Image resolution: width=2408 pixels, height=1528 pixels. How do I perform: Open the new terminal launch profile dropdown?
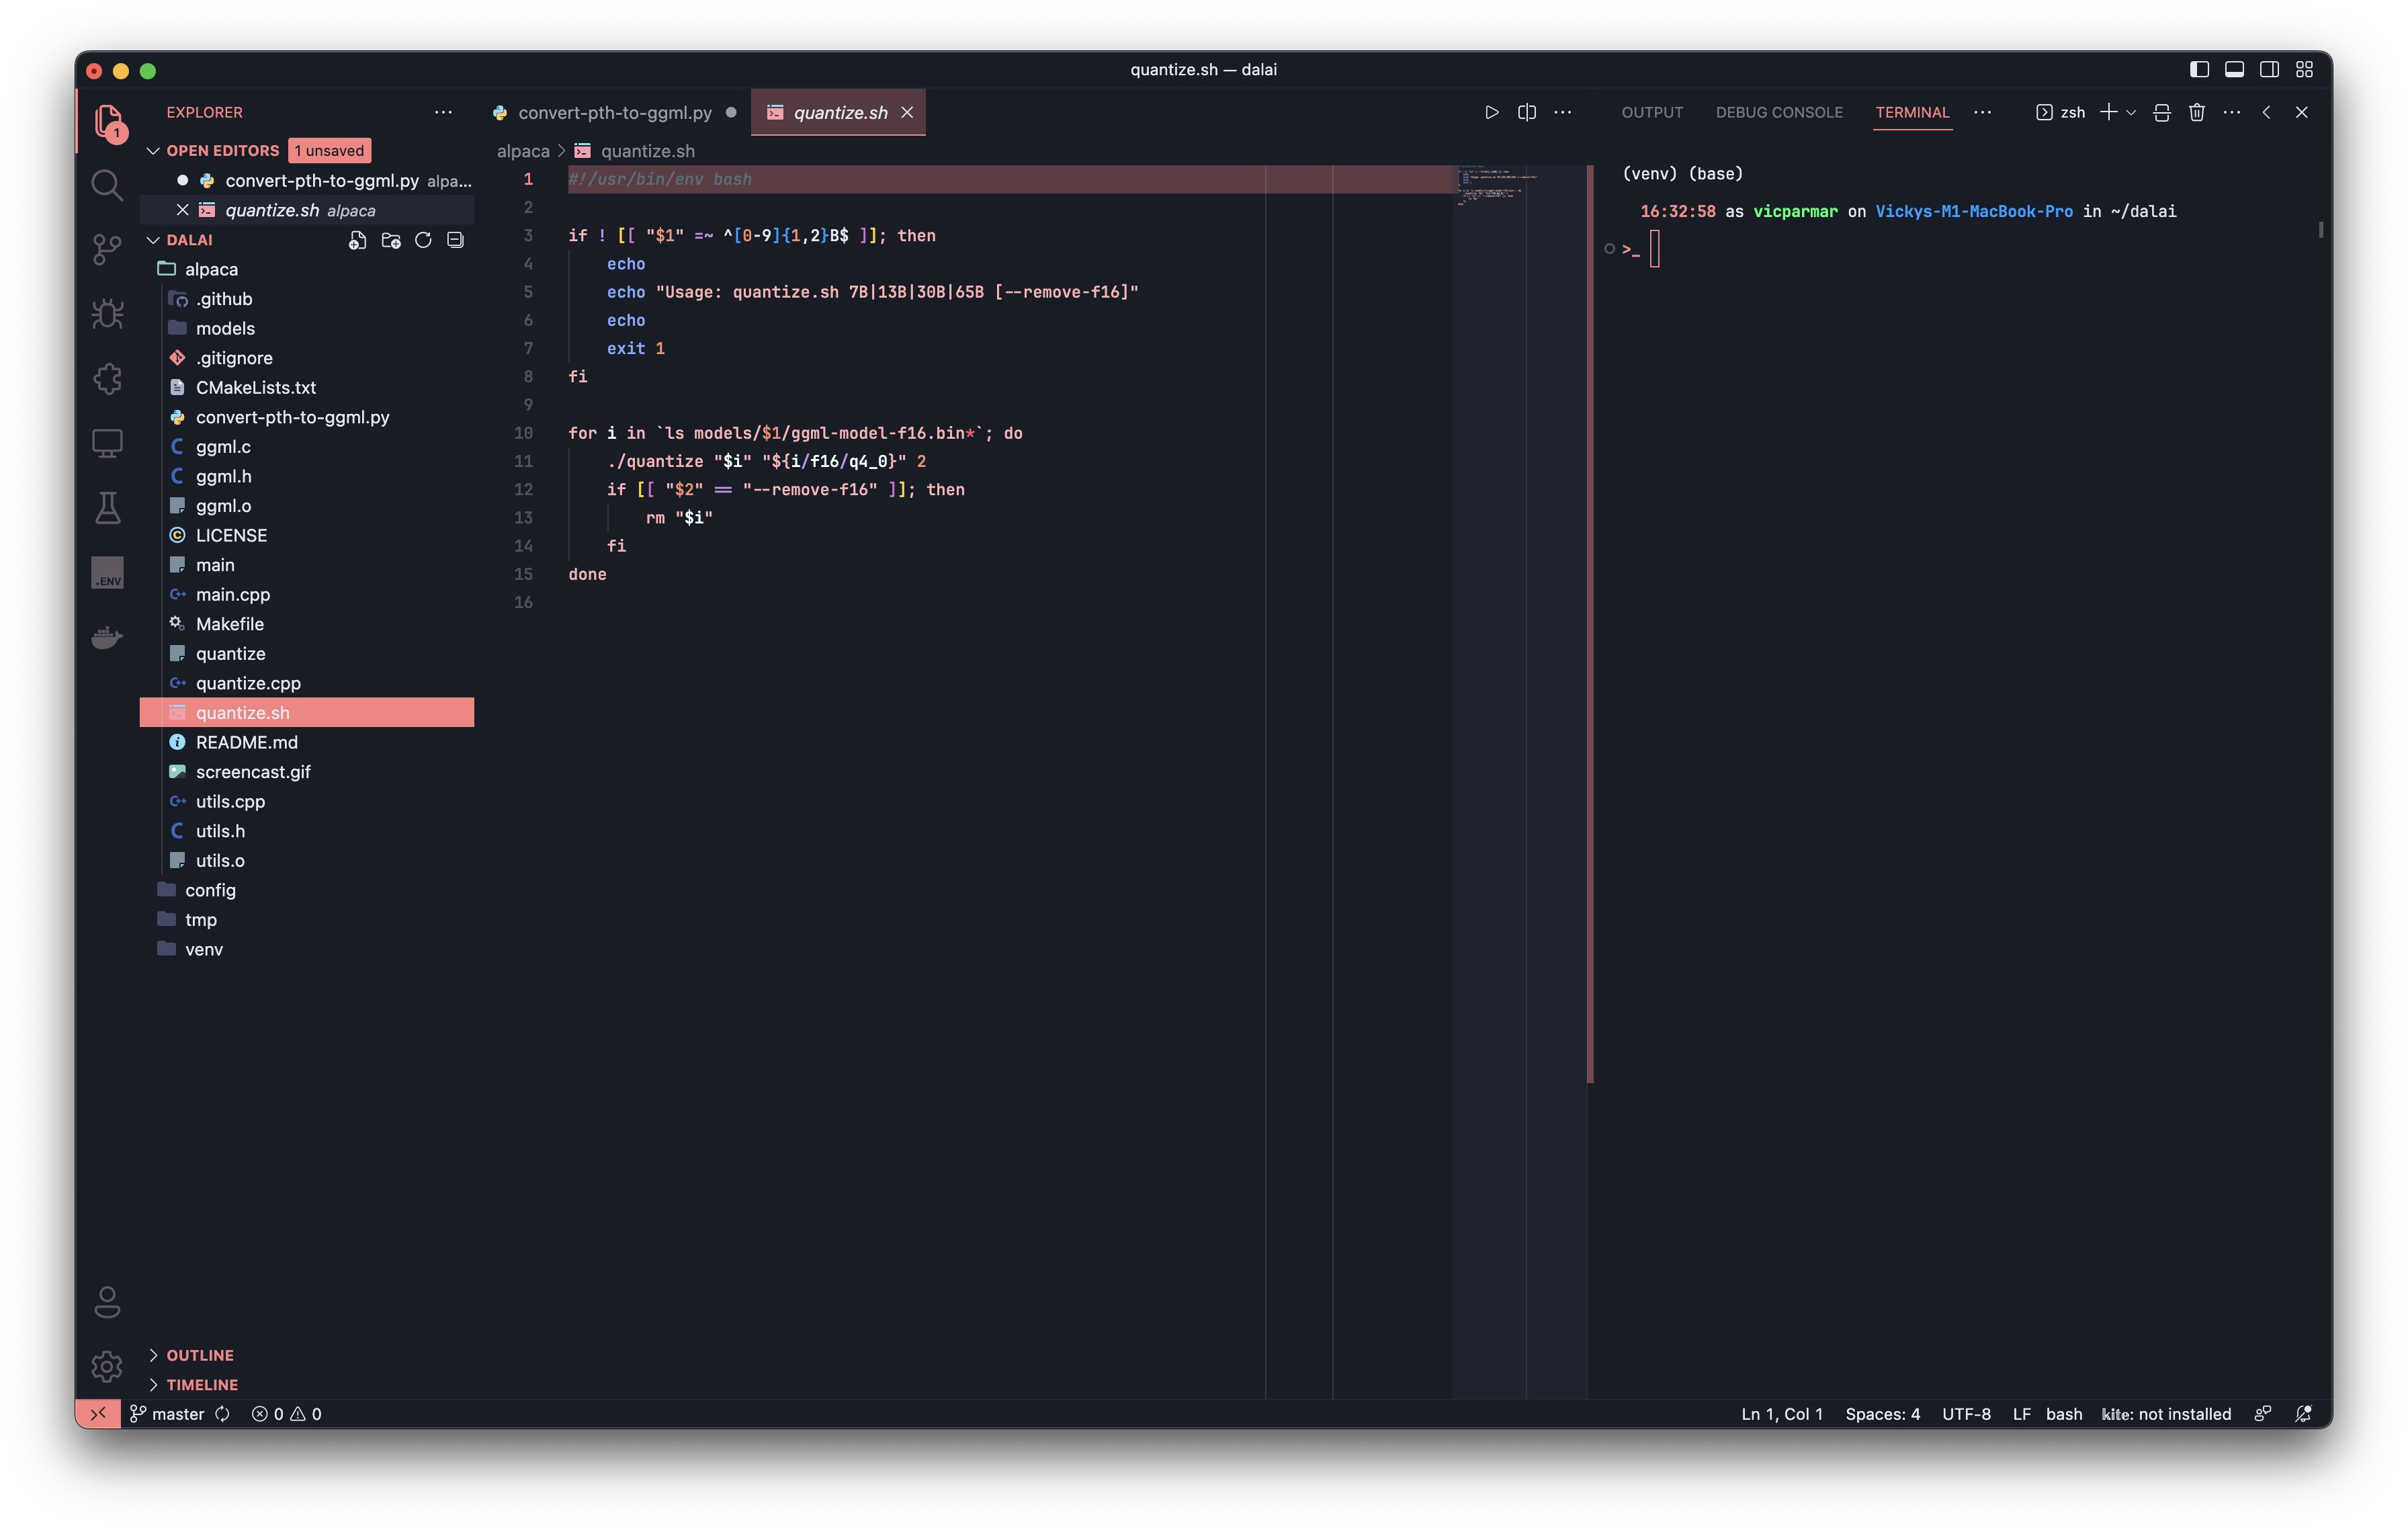pyautogui.click(x=2131, y=112)
